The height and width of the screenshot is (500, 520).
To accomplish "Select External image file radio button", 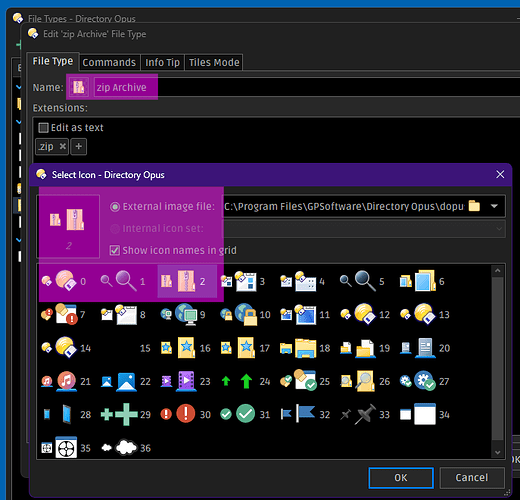I will coord(115,207).
